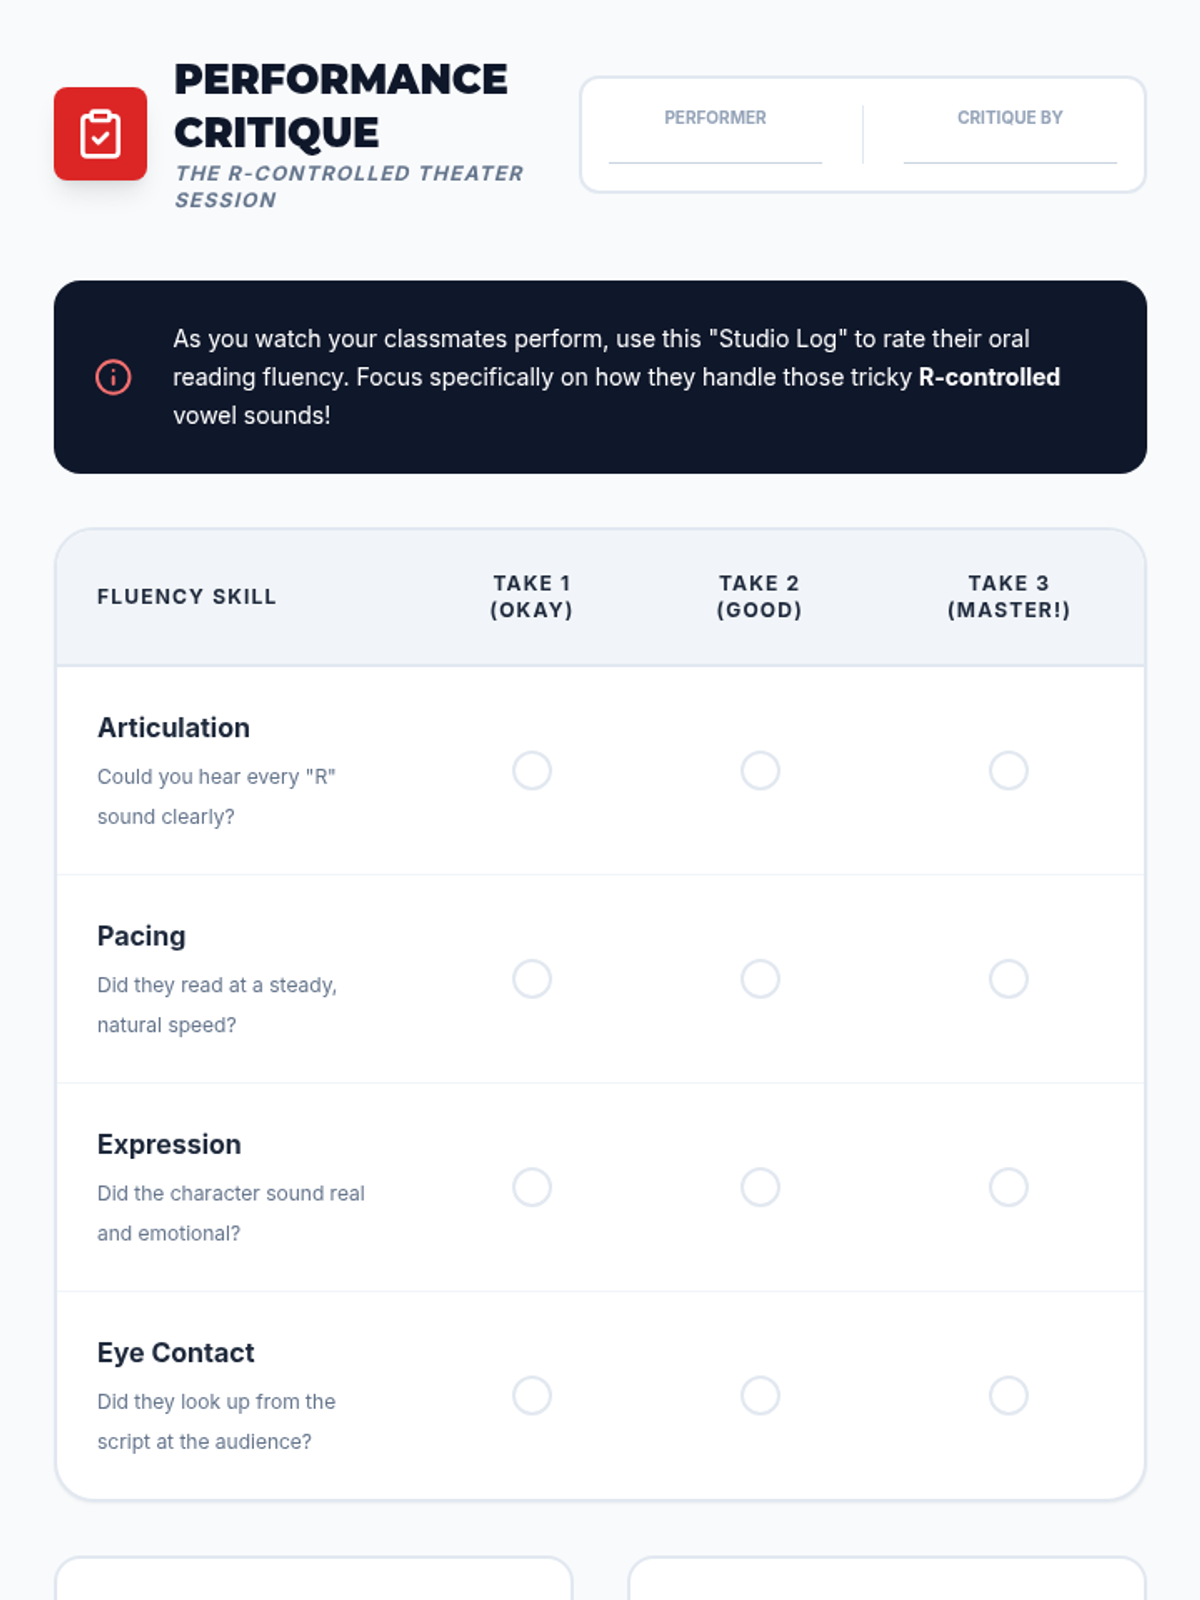Select Take 3 (Master!) for Articulation

coord(1008,771)
